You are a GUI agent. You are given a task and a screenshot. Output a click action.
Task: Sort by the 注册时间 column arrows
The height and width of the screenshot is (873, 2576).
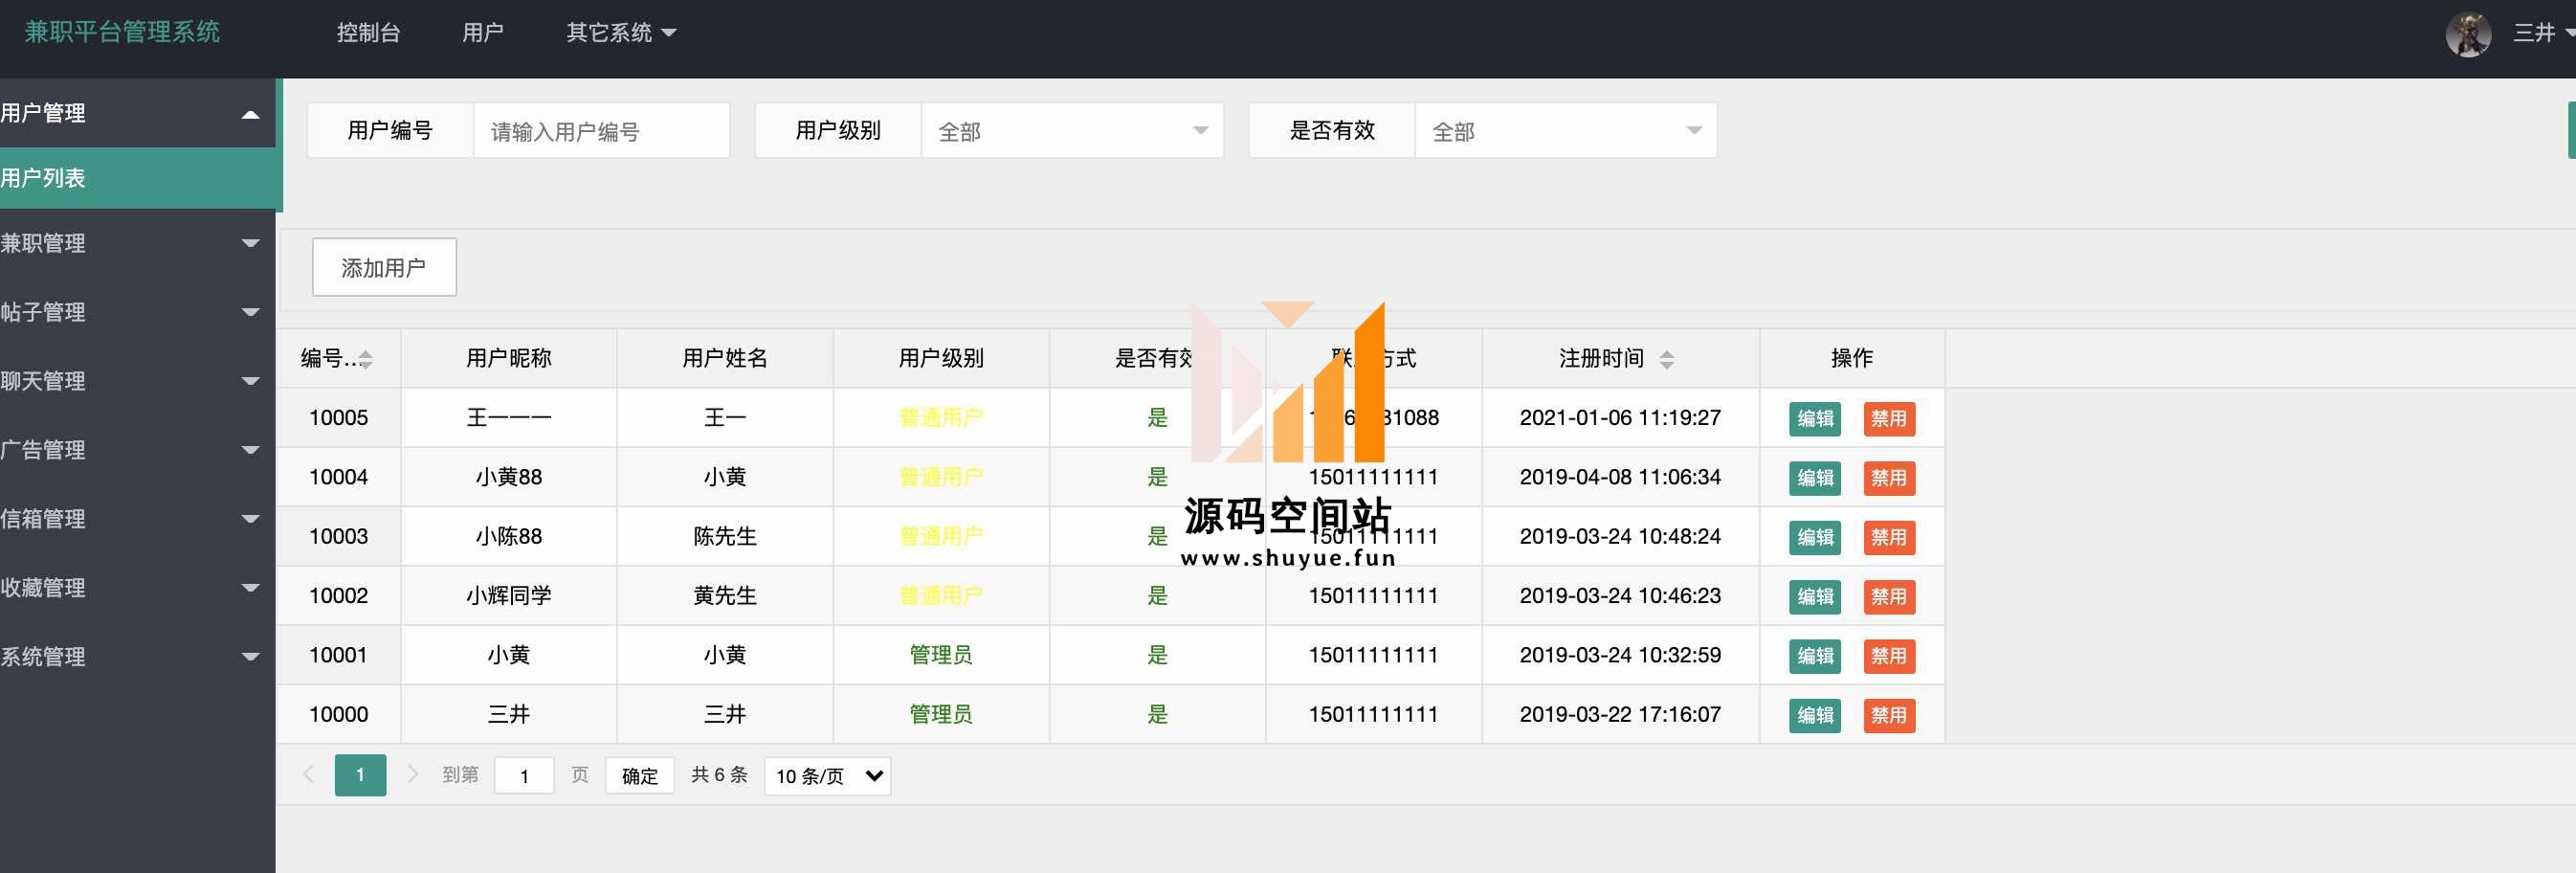(x=1666, y=359)
